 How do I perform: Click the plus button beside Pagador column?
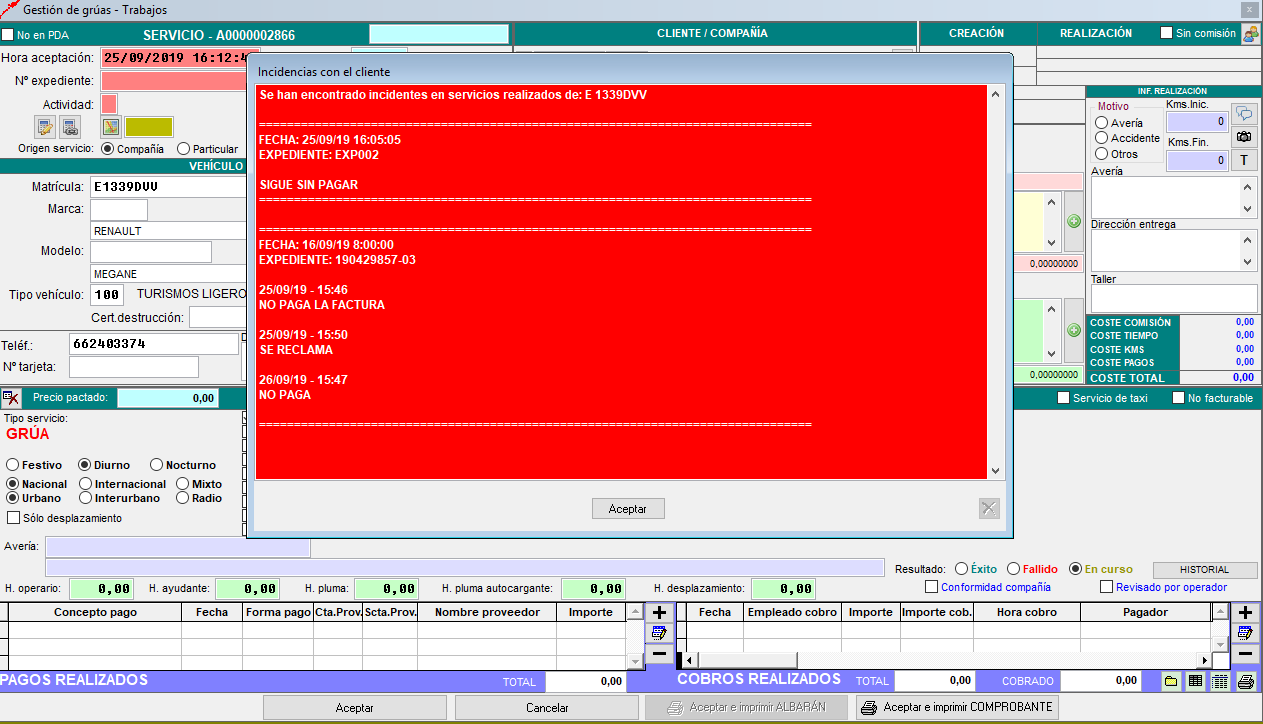(x=1245, y=612)
